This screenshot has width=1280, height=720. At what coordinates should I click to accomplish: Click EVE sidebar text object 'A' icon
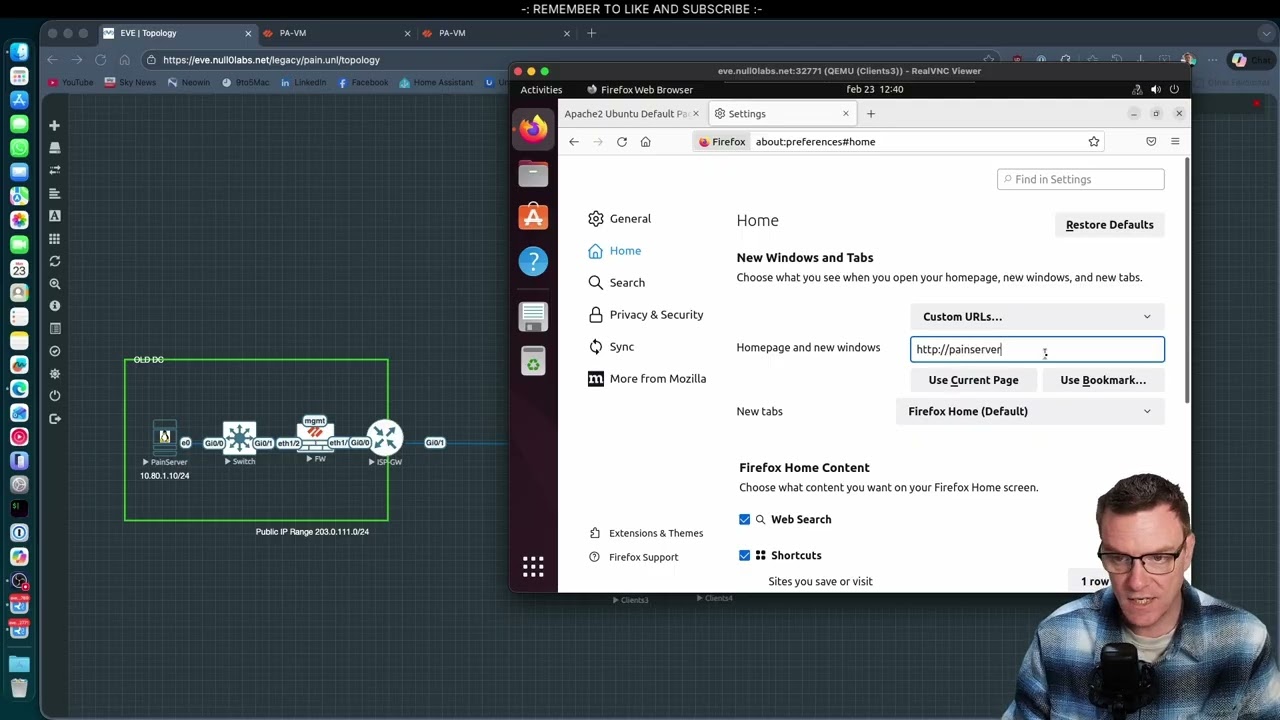tap(55, 216)
